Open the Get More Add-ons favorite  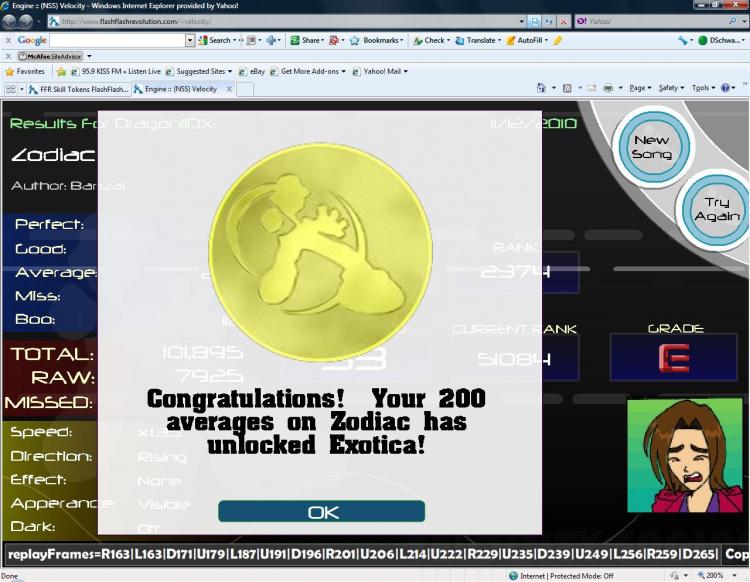click(x=307, y=72)
